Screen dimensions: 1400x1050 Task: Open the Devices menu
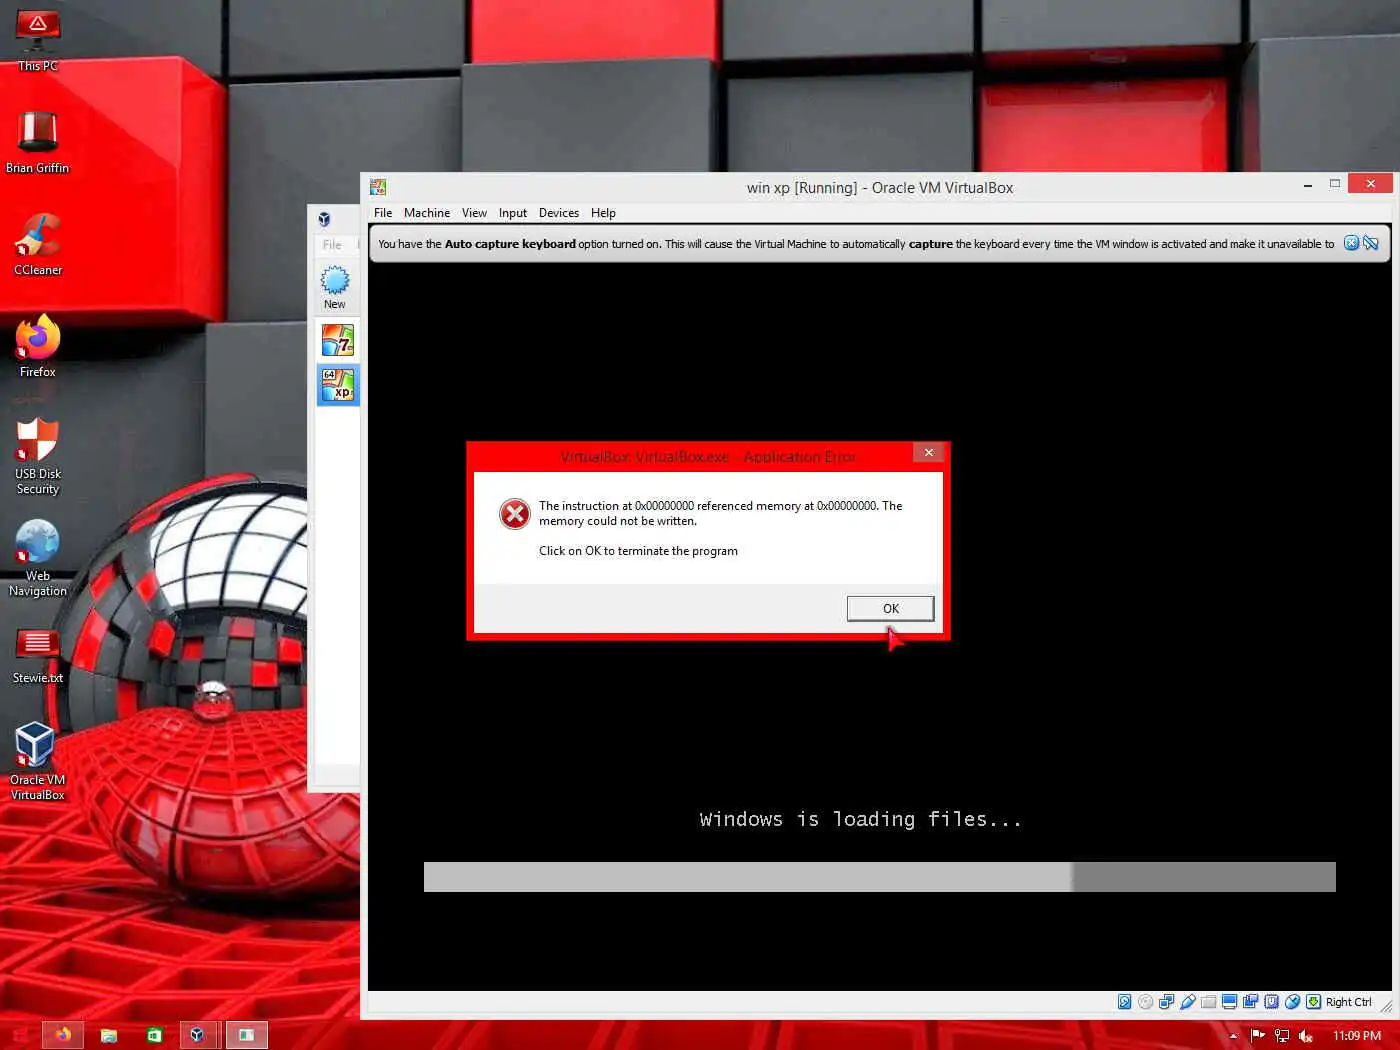coord(559,213)
